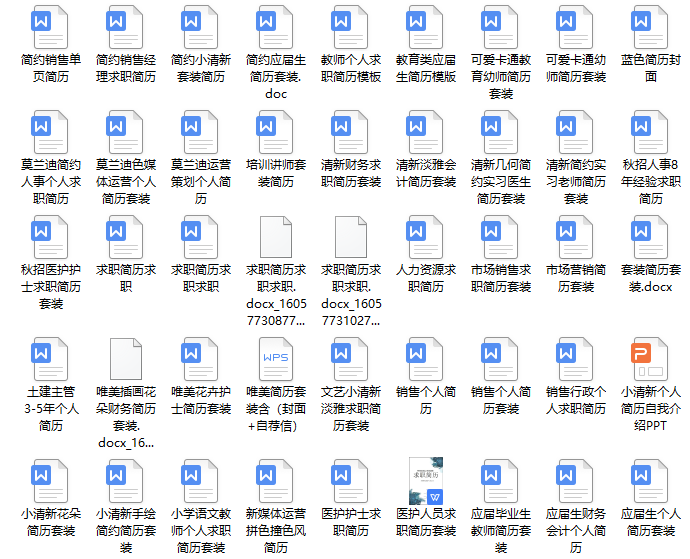Select the 套装简历套装.docx file icon
Viewport: 690px width, 559px height.
[650, 237]
